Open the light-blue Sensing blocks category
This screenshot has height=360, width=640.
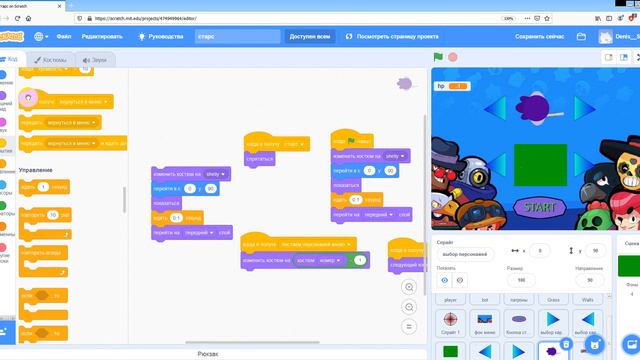[3, 184]
